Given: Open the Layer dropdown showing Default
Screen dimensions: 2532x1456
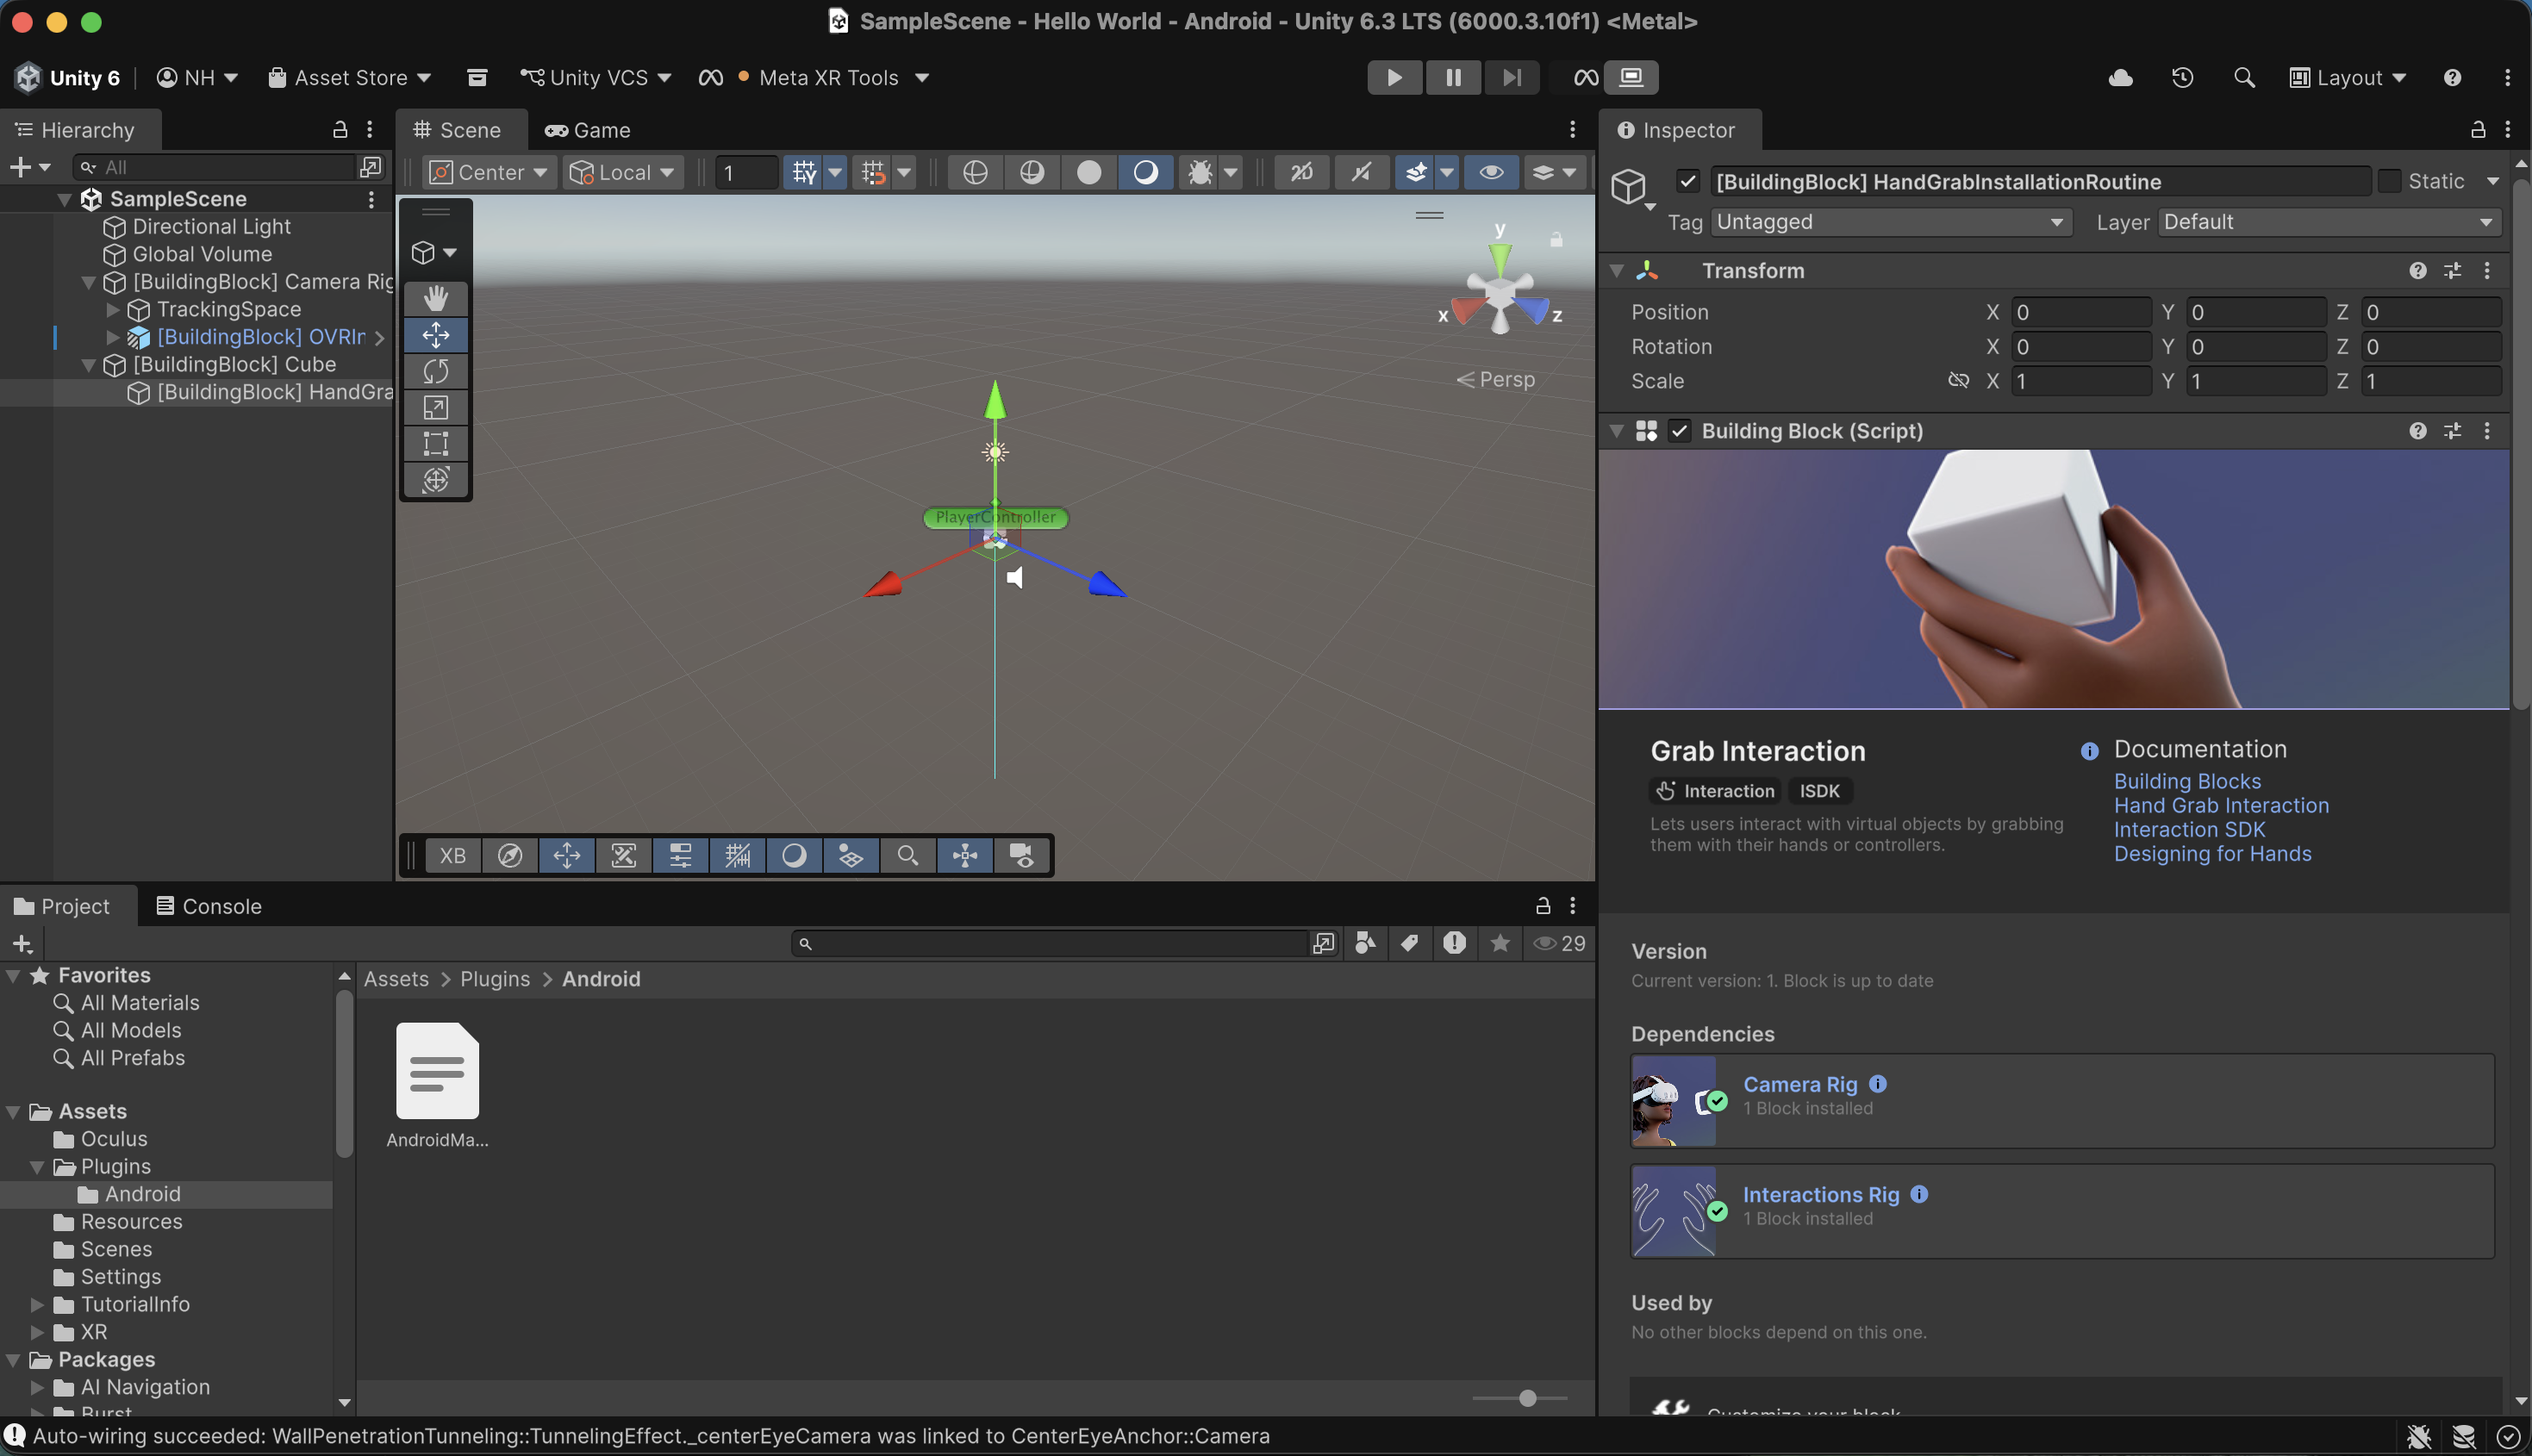Looking at the screenshot, I should (2328, 222).
